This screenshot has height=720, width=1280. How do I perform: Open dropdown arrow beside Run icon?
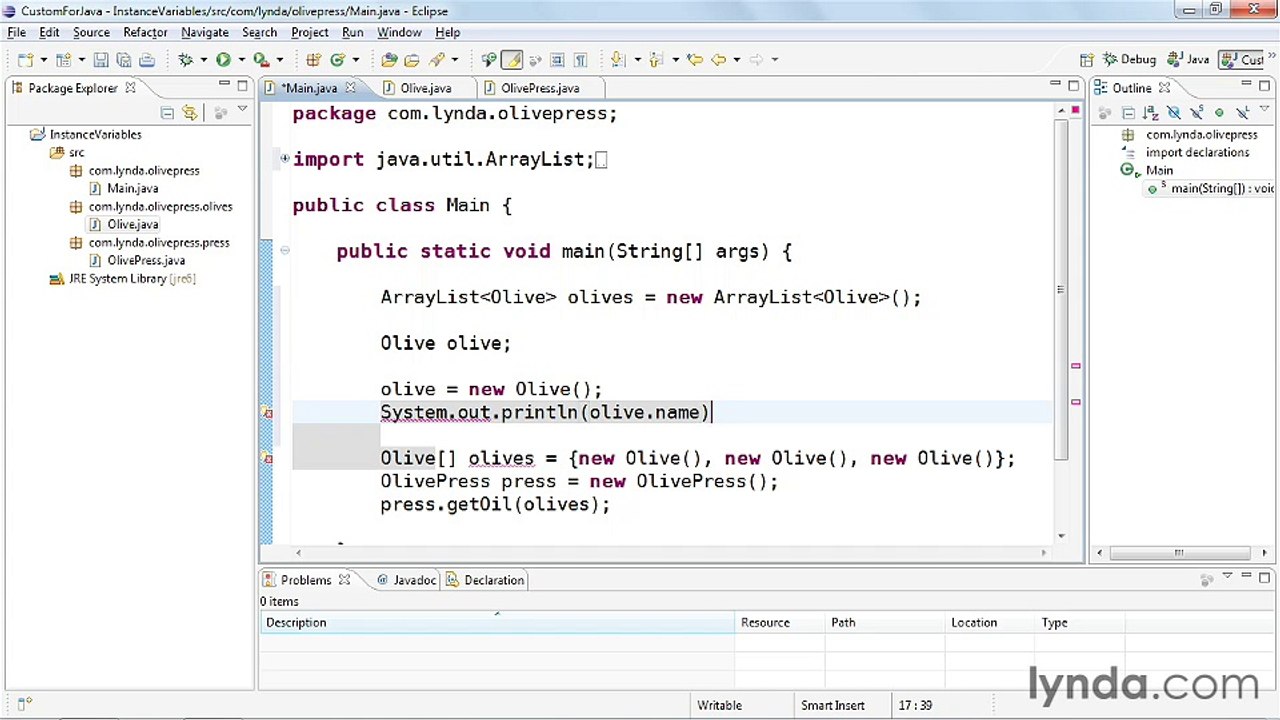pos(241,60)
